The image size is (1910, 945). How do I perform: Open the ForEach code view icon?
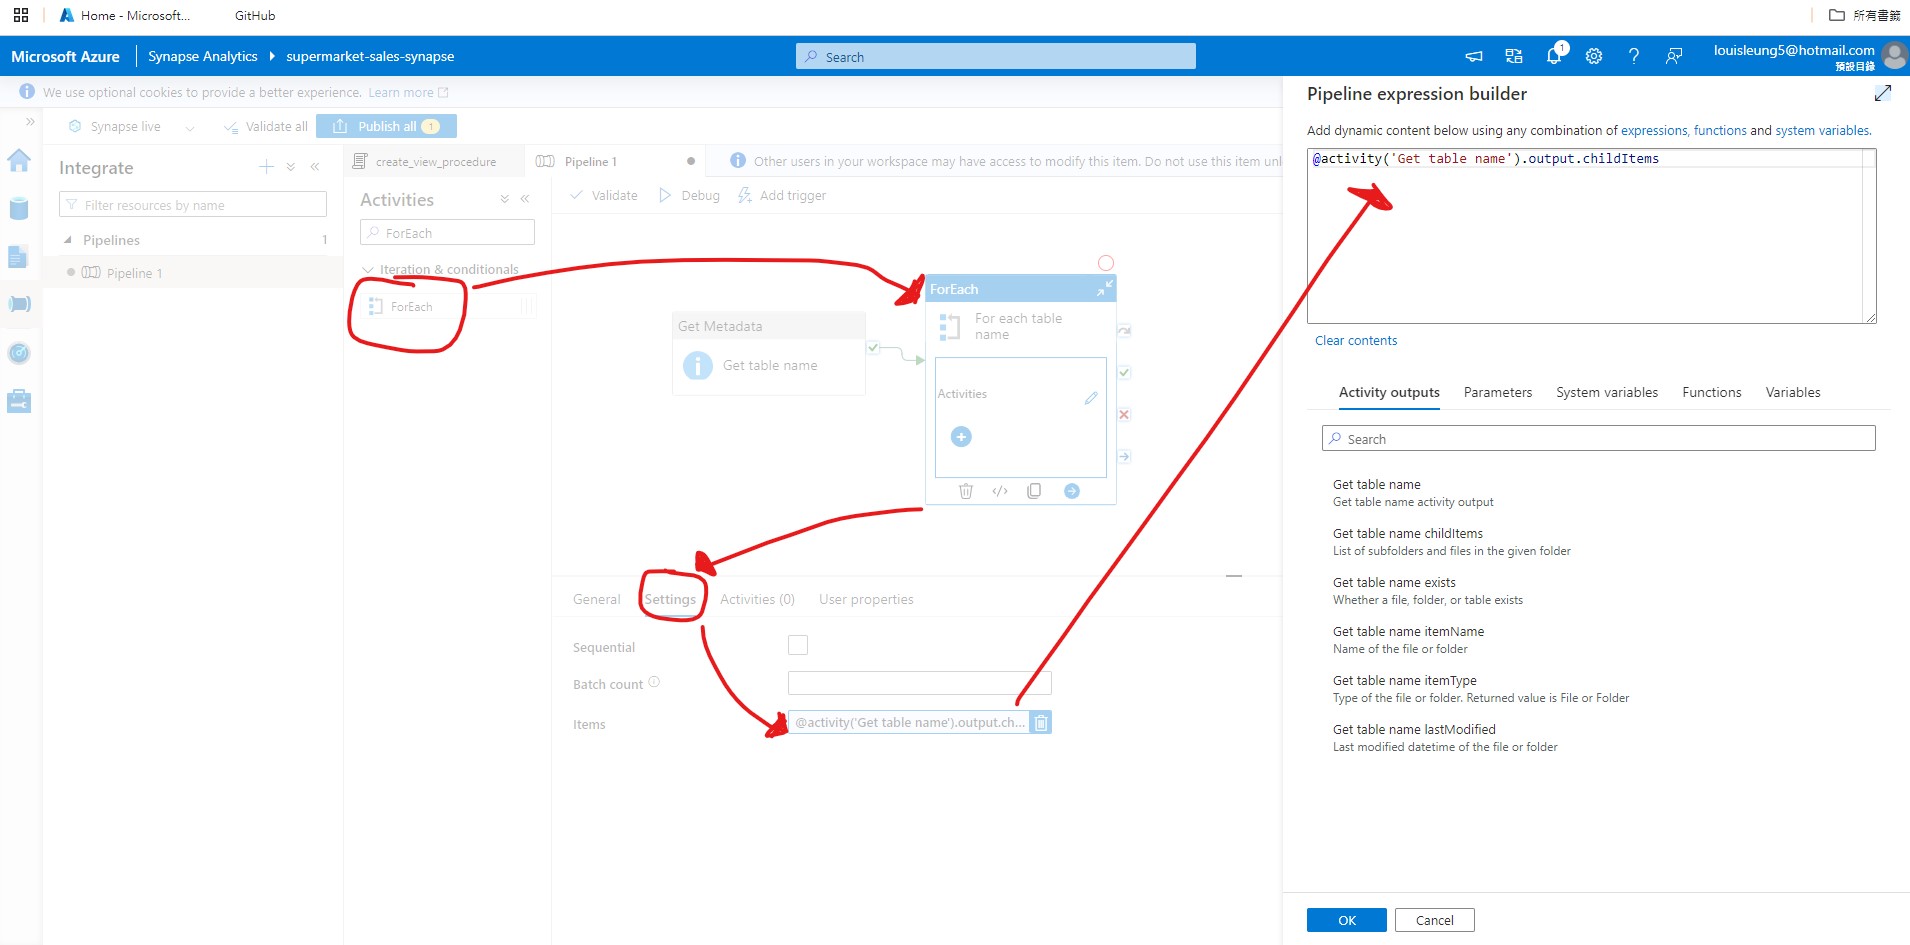click(x=999, y=490)
